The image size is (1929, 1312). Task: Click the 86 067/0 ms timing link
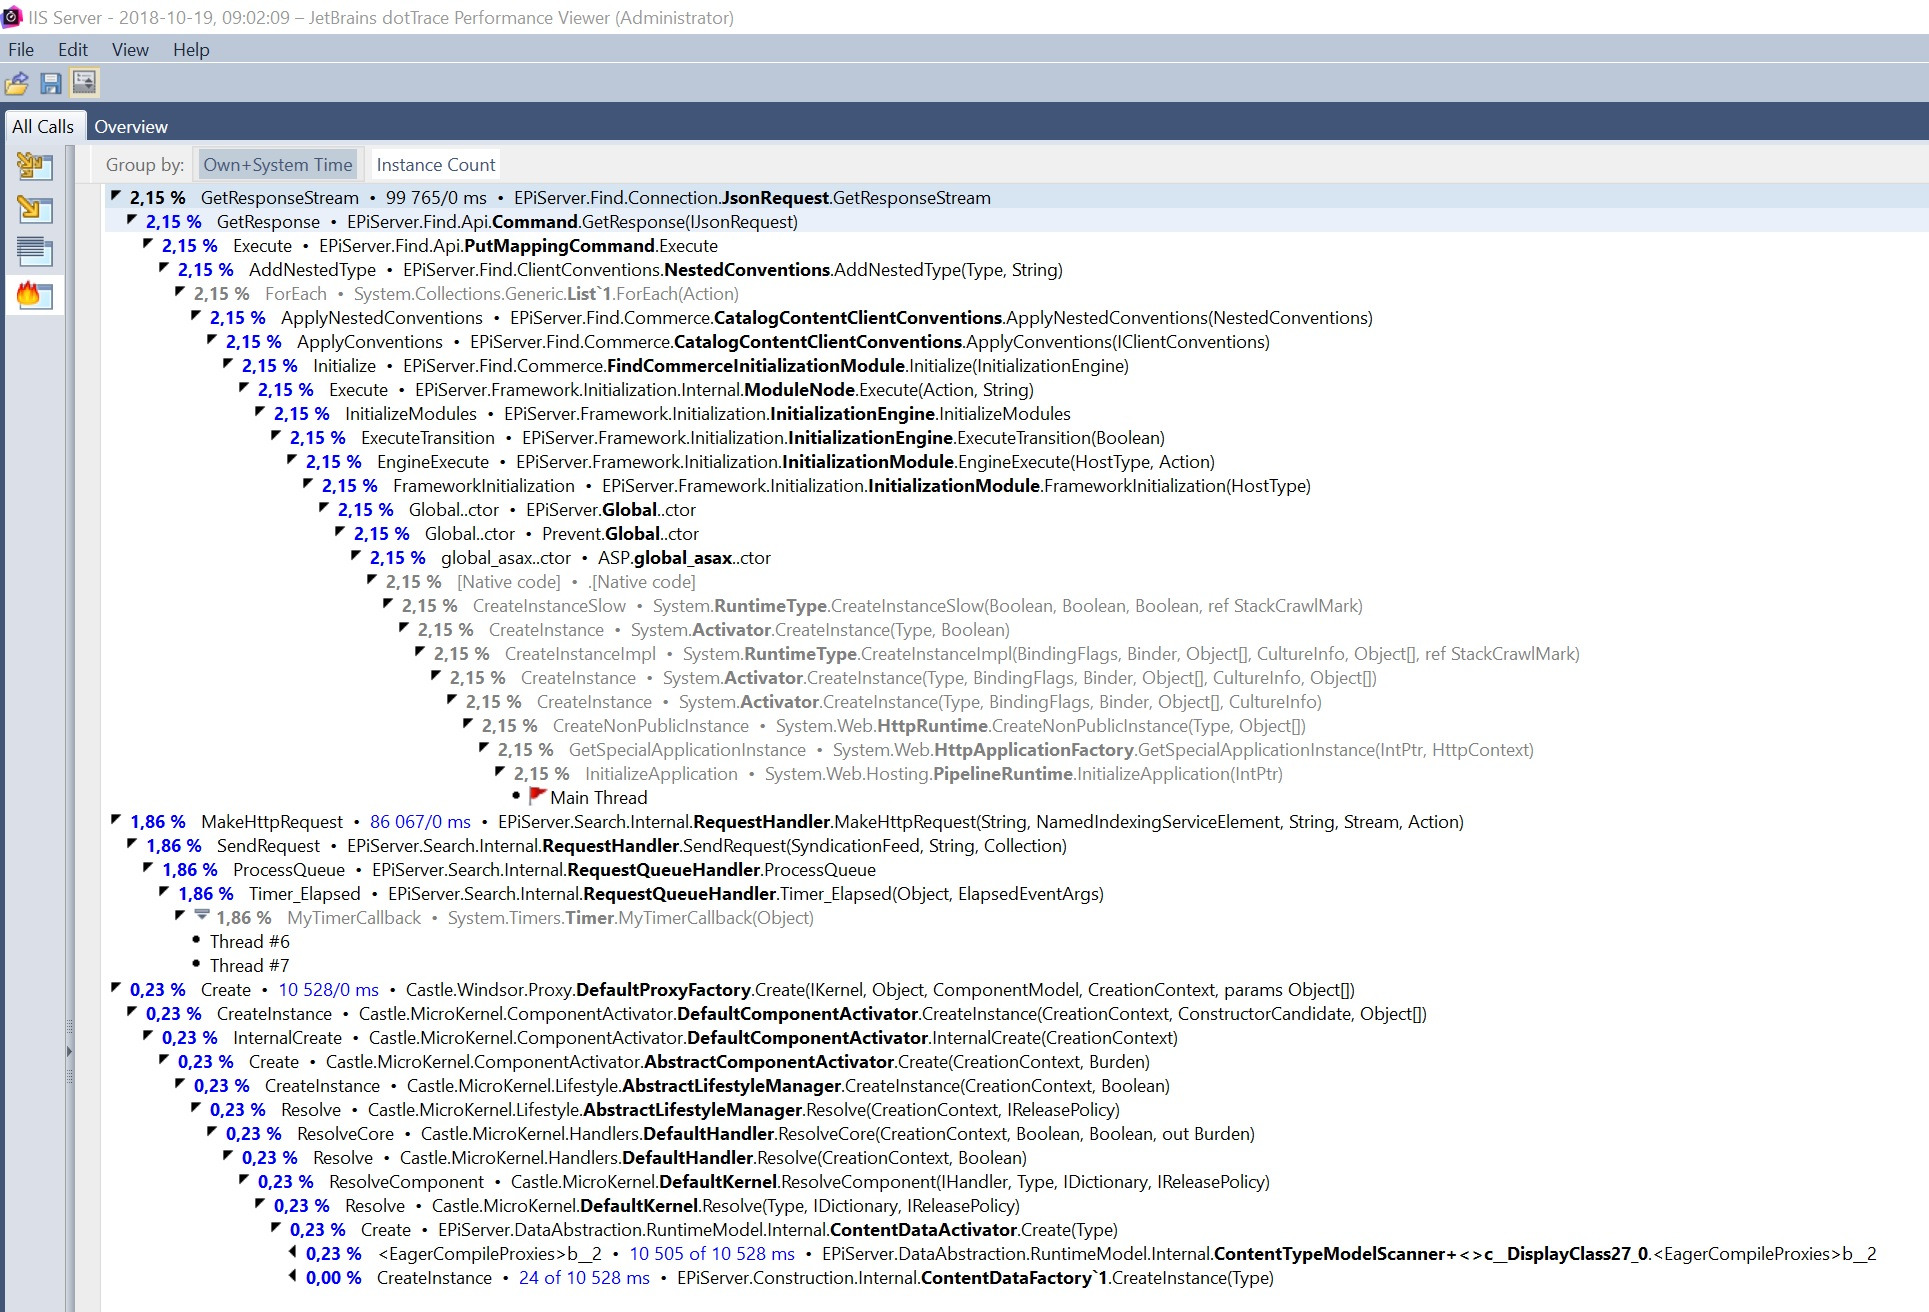pos(420,822)
